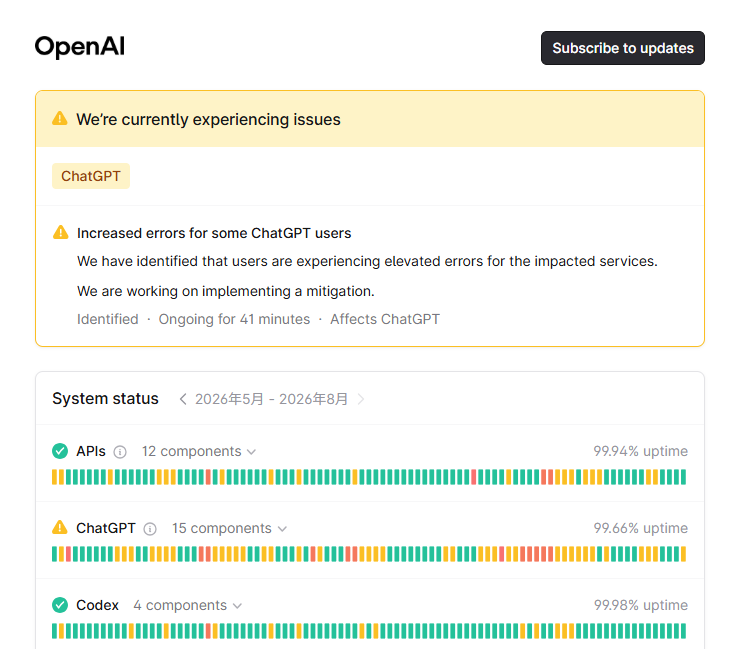Image resolution: width=754 pixels, height=649 pixels.
Task: Click Subscribe to updates button
Action: point(623,48)
